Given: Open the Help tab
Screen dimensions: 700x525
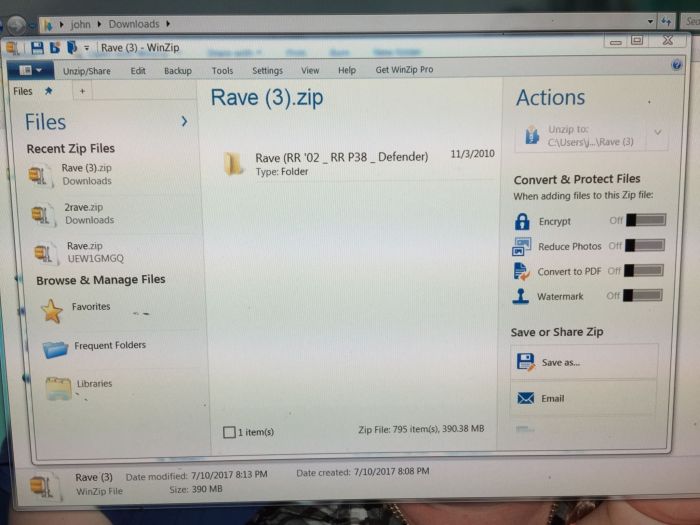Looking at the screenshot, I should 347,70.
